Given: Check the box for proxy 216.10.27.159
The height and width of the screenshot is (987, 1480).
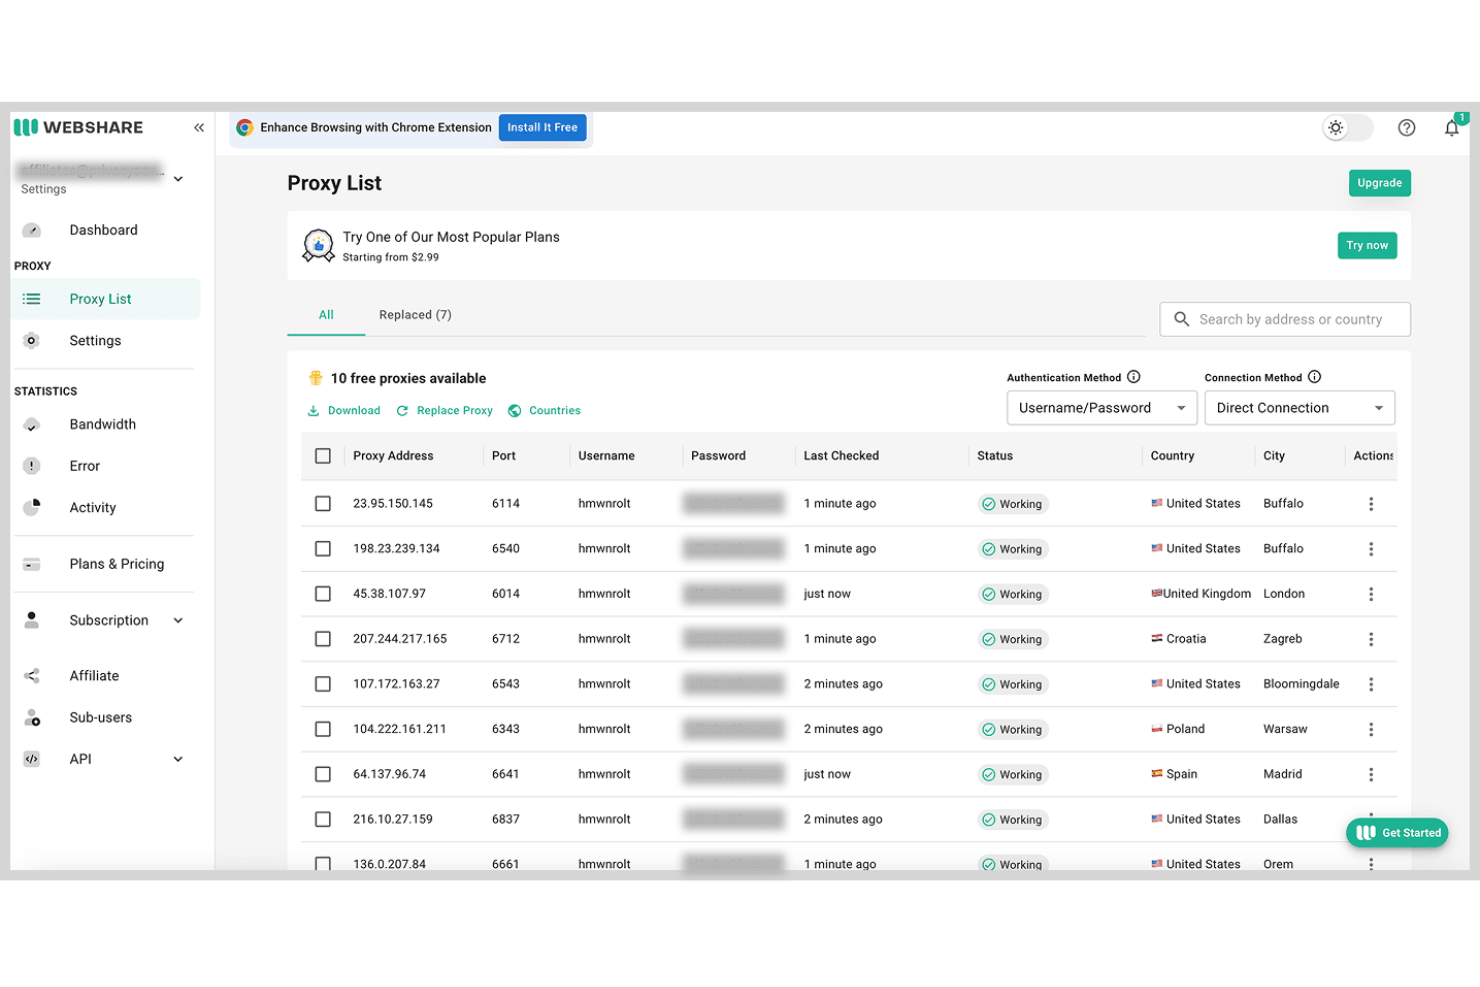Looking at the screenshot, I should (323, 819).
